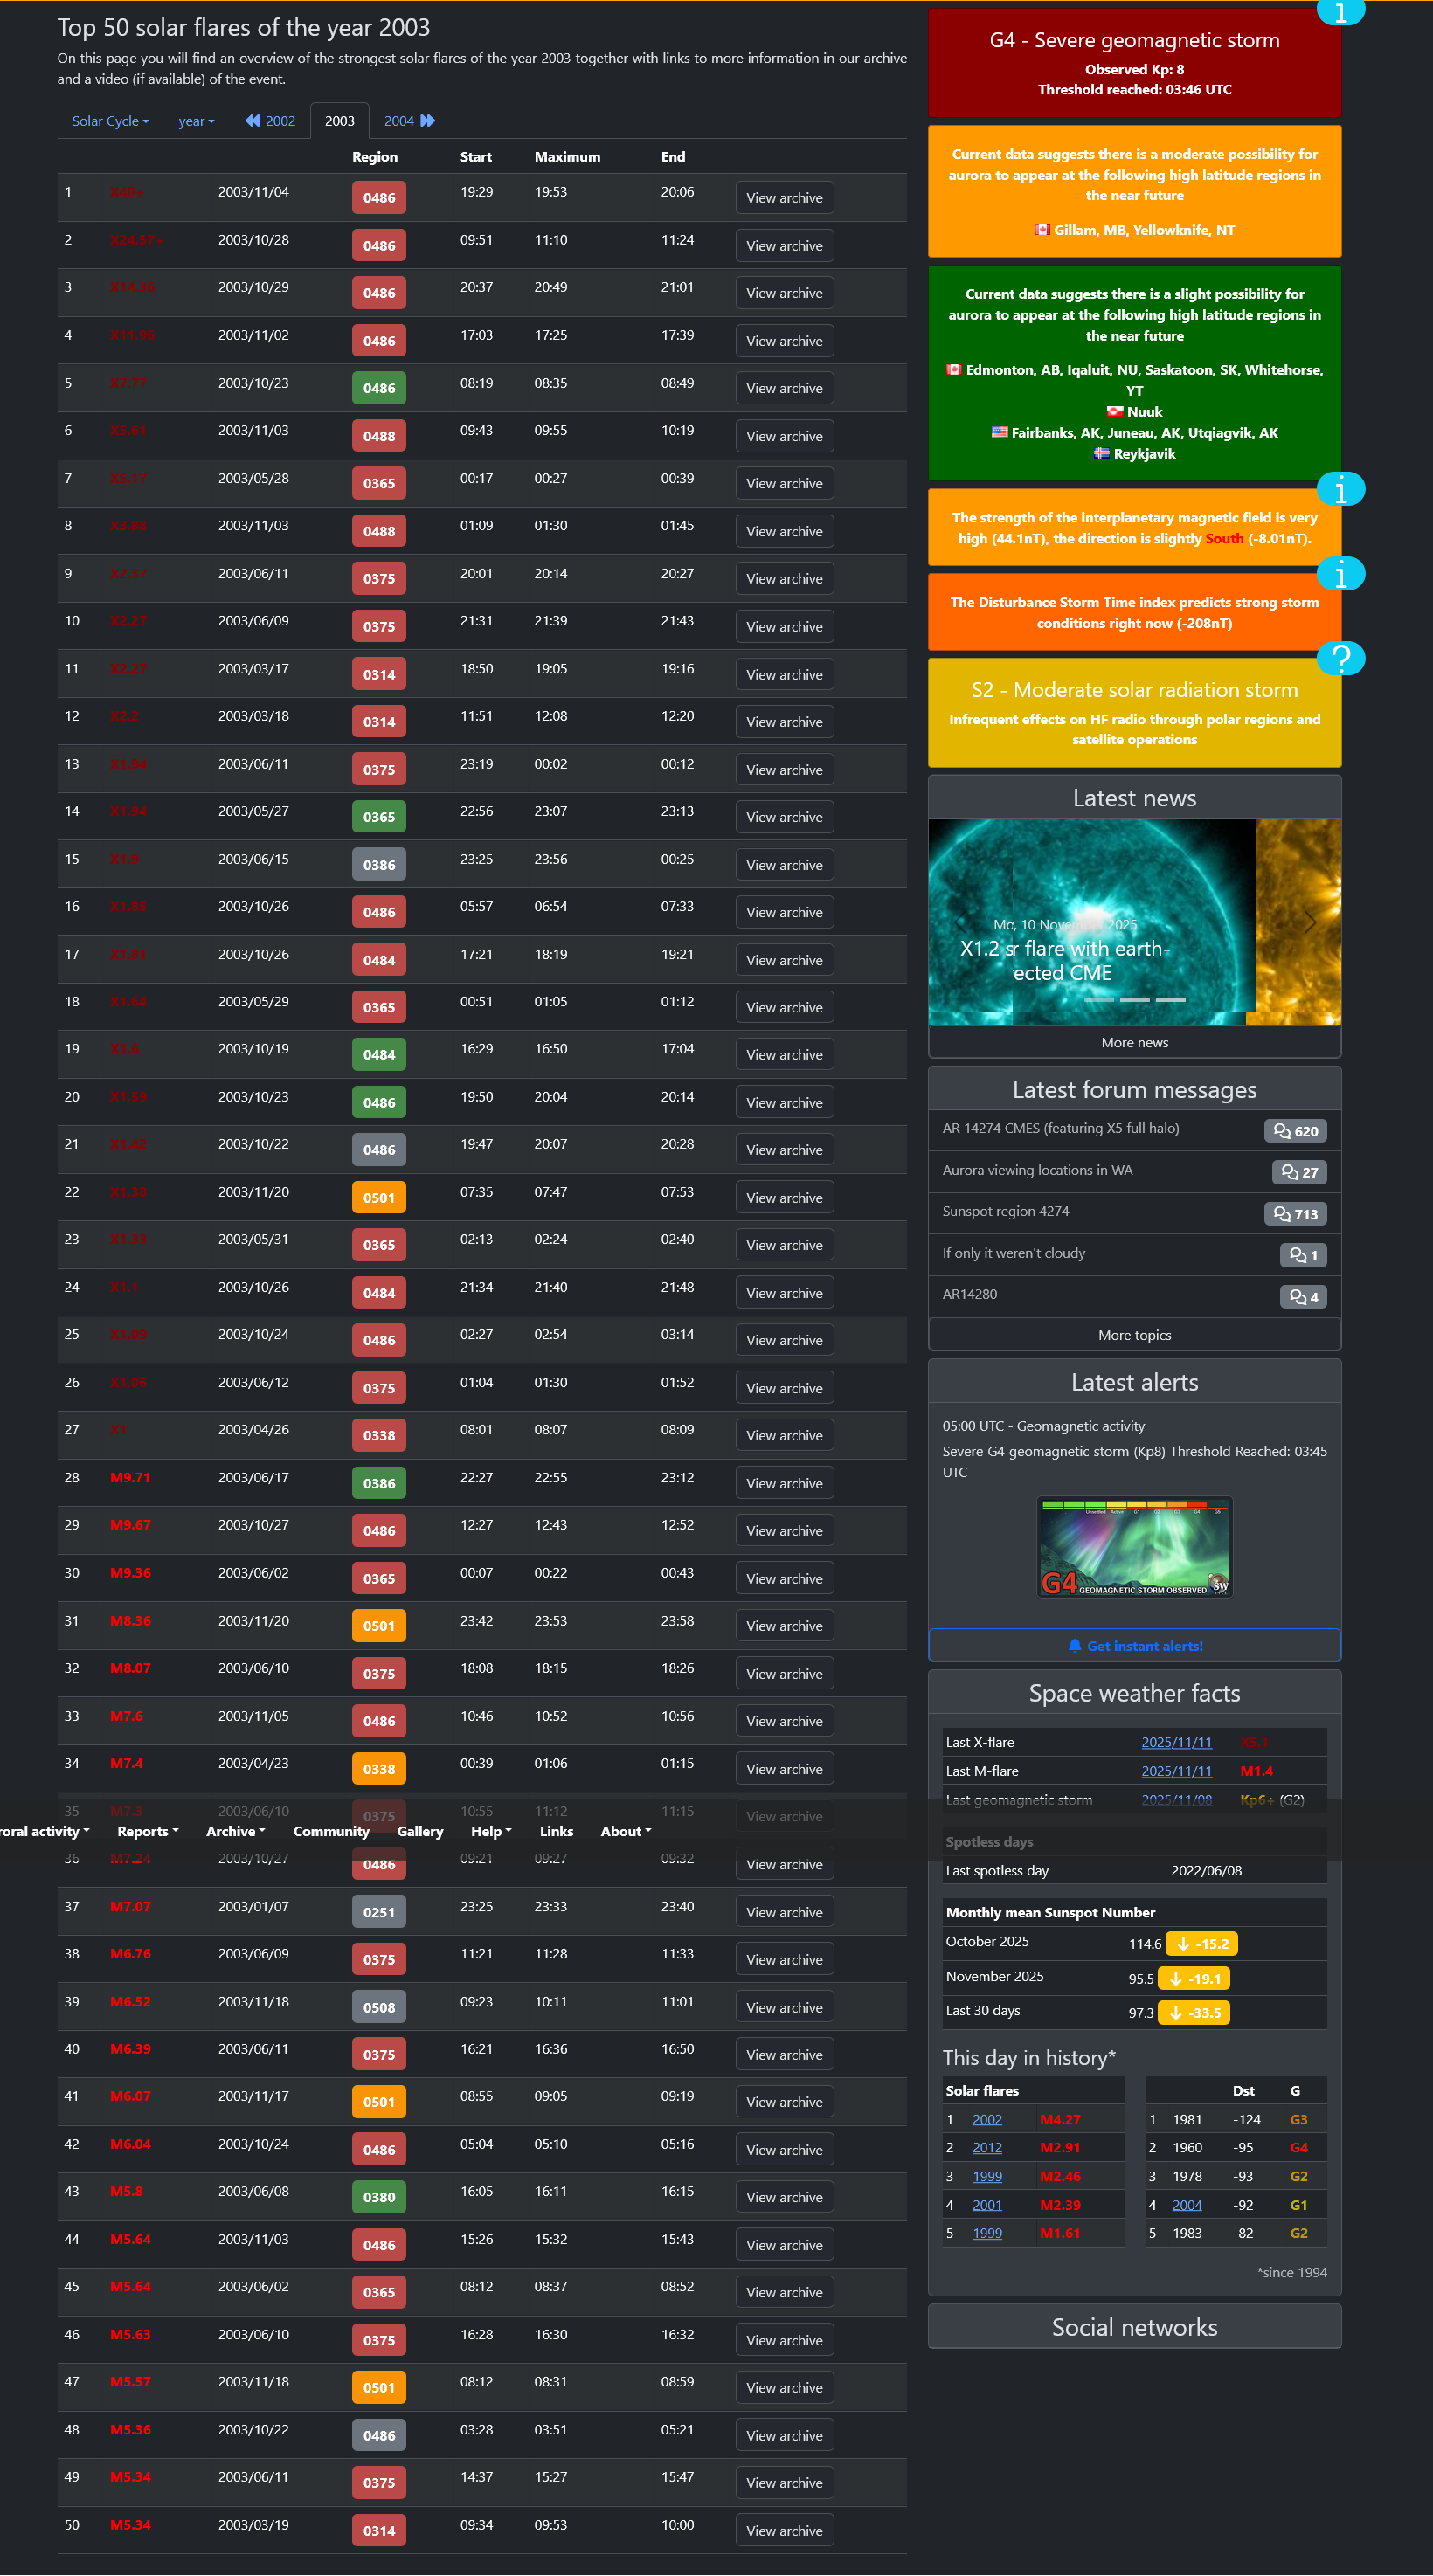Click View archive for the 2003/03/19 M5.34 flare
The width and height of the screenshot is (1433, 2576).
784,2531
